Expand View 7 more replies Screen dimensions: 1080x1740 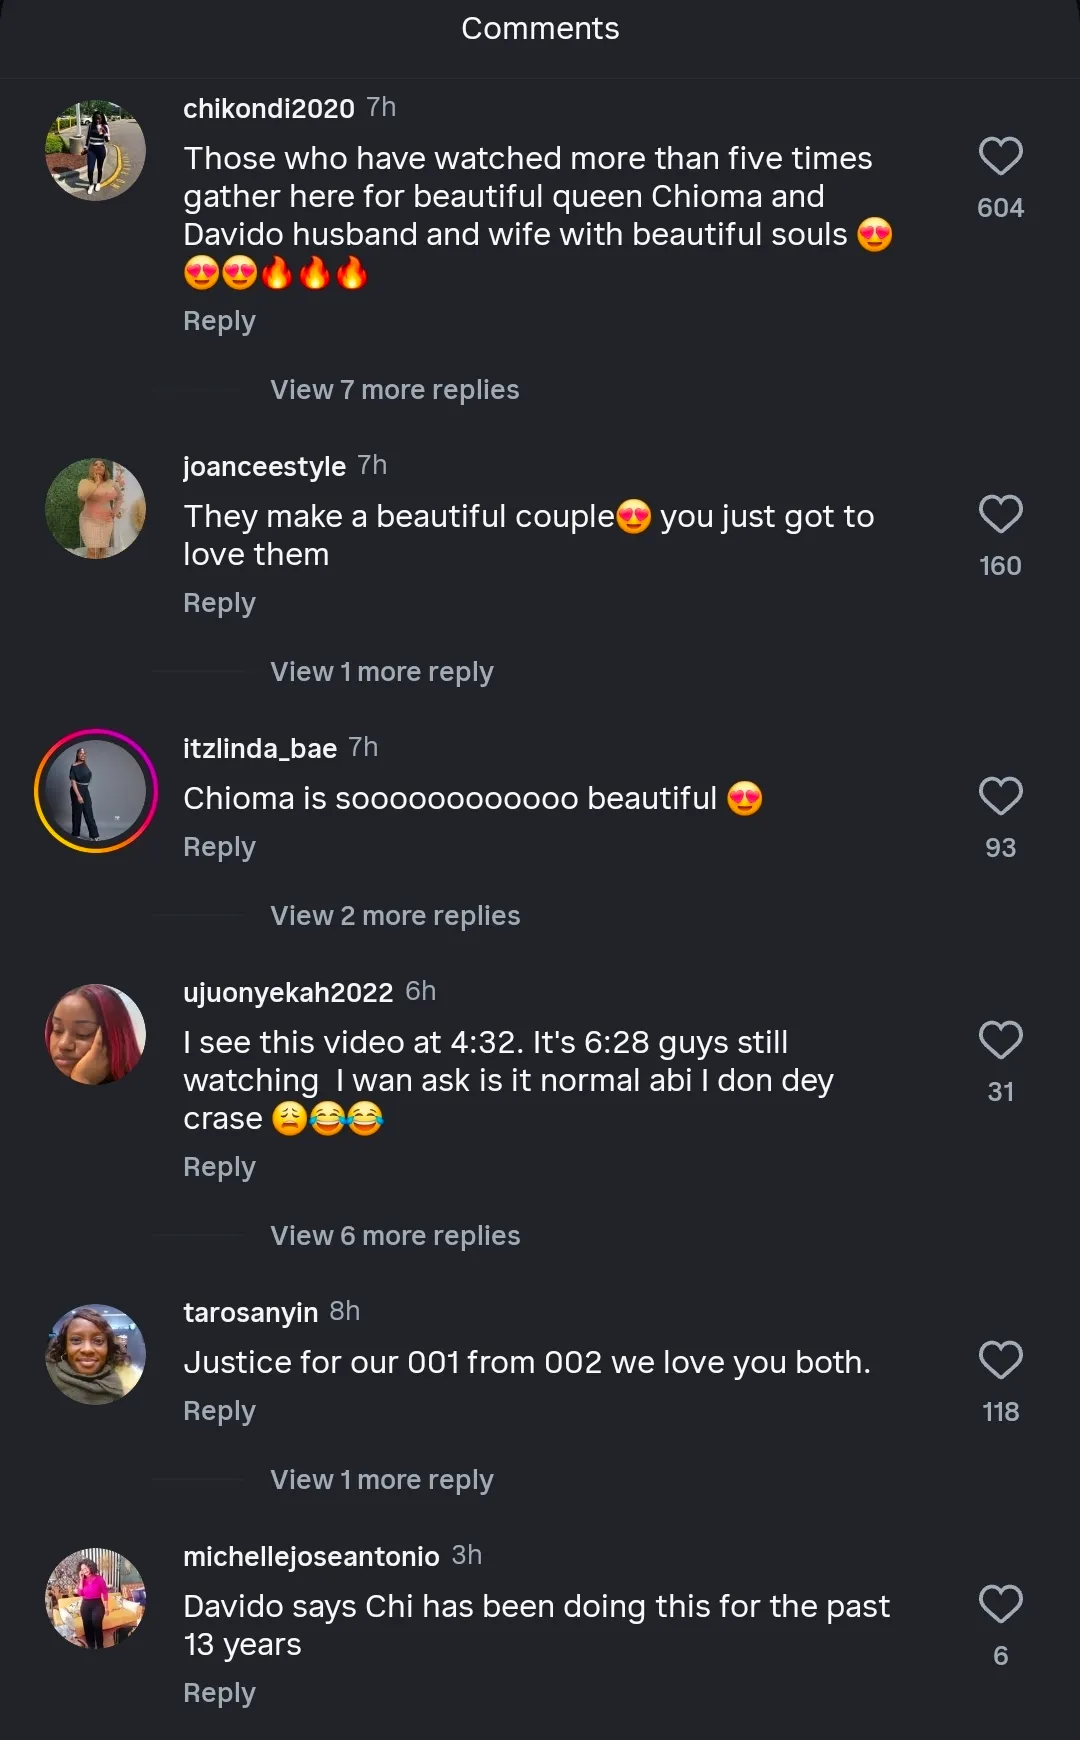tap(394, 390)
